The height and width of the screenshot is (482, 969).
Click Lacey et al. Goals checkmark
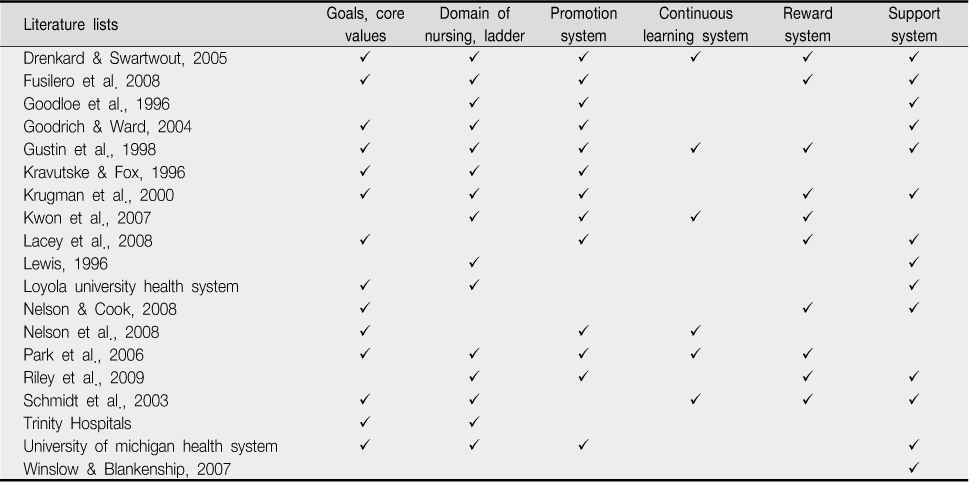[365, 239]
